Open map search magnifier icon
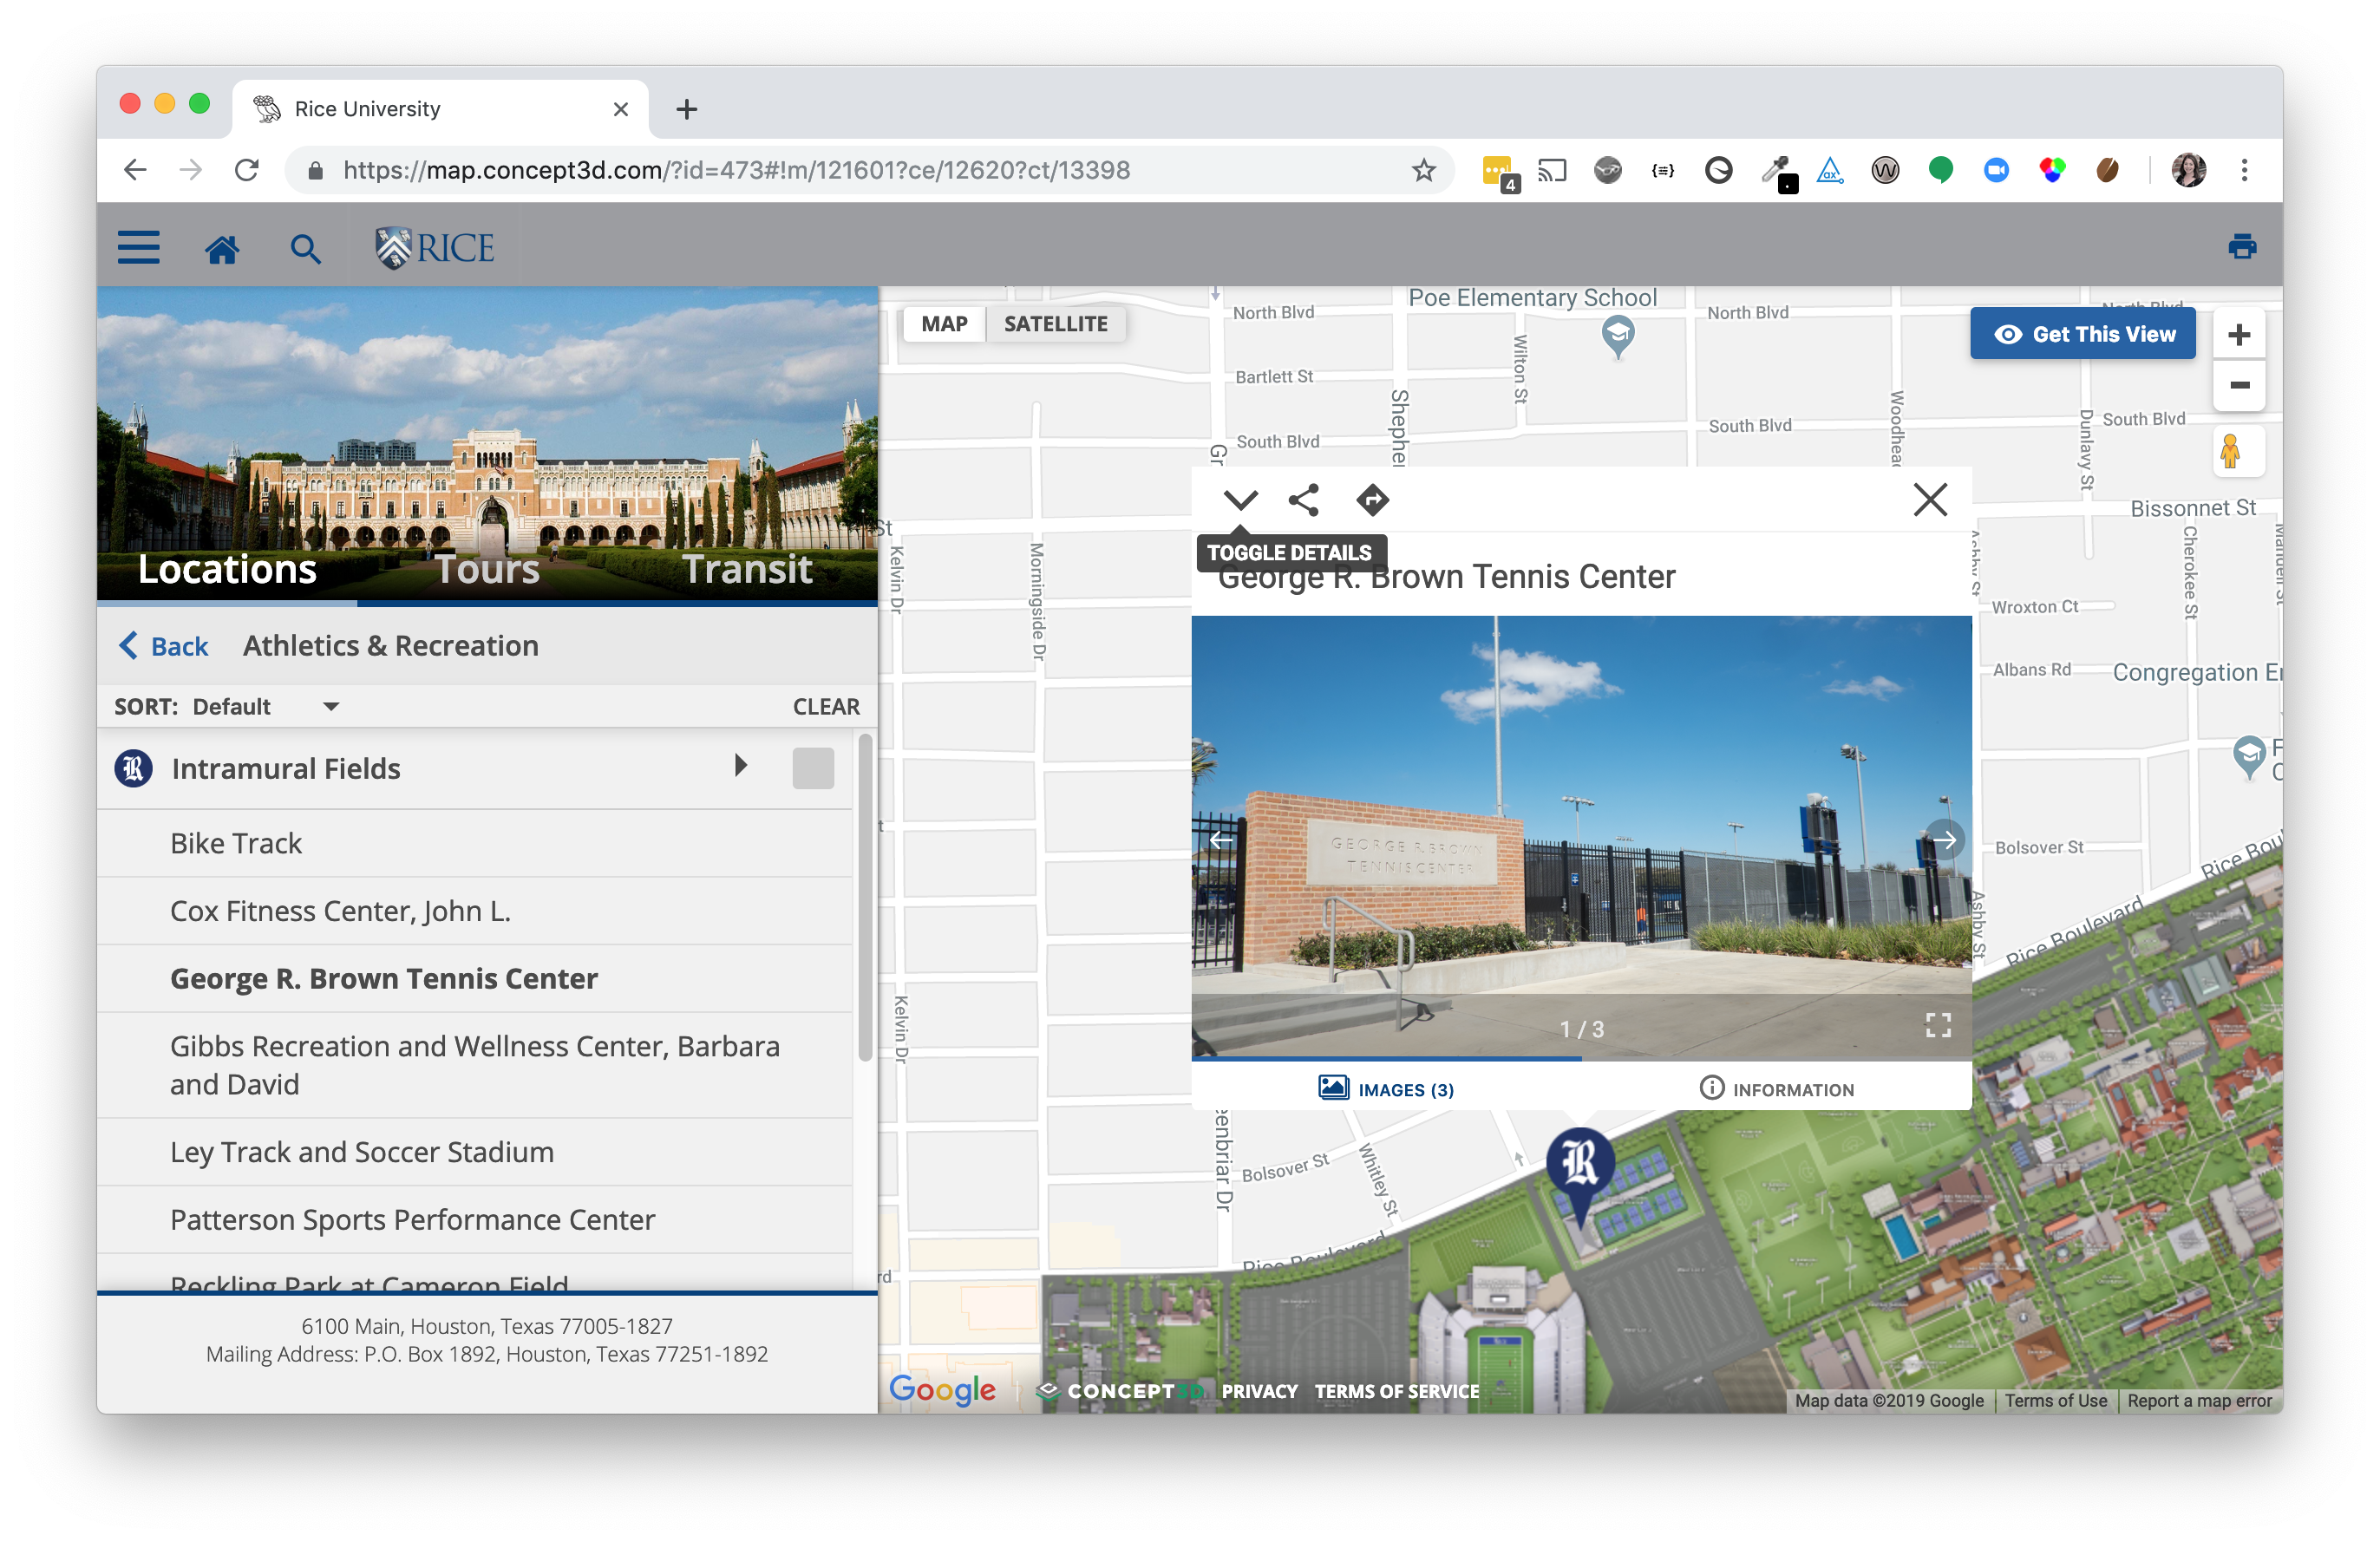Screen dimensions: 2380x1542 pos(305,249)
